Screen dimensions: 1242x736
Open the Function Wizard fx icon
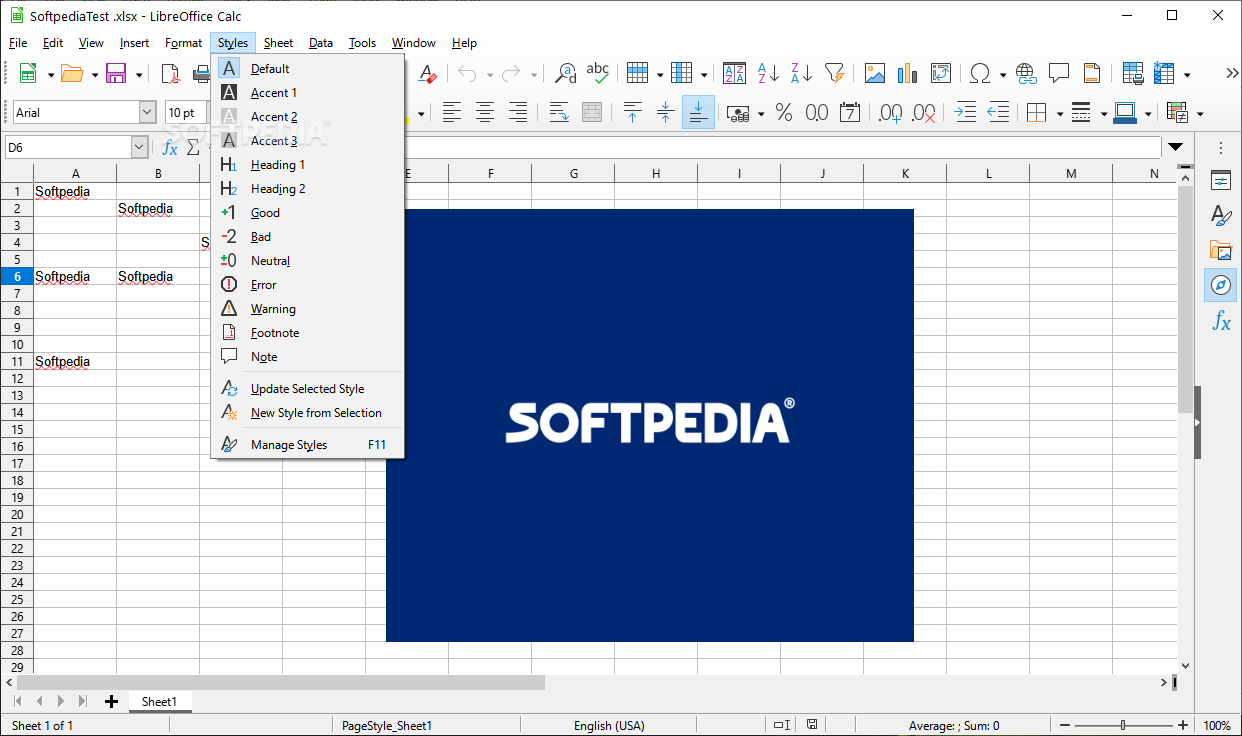tap(170, 148)
